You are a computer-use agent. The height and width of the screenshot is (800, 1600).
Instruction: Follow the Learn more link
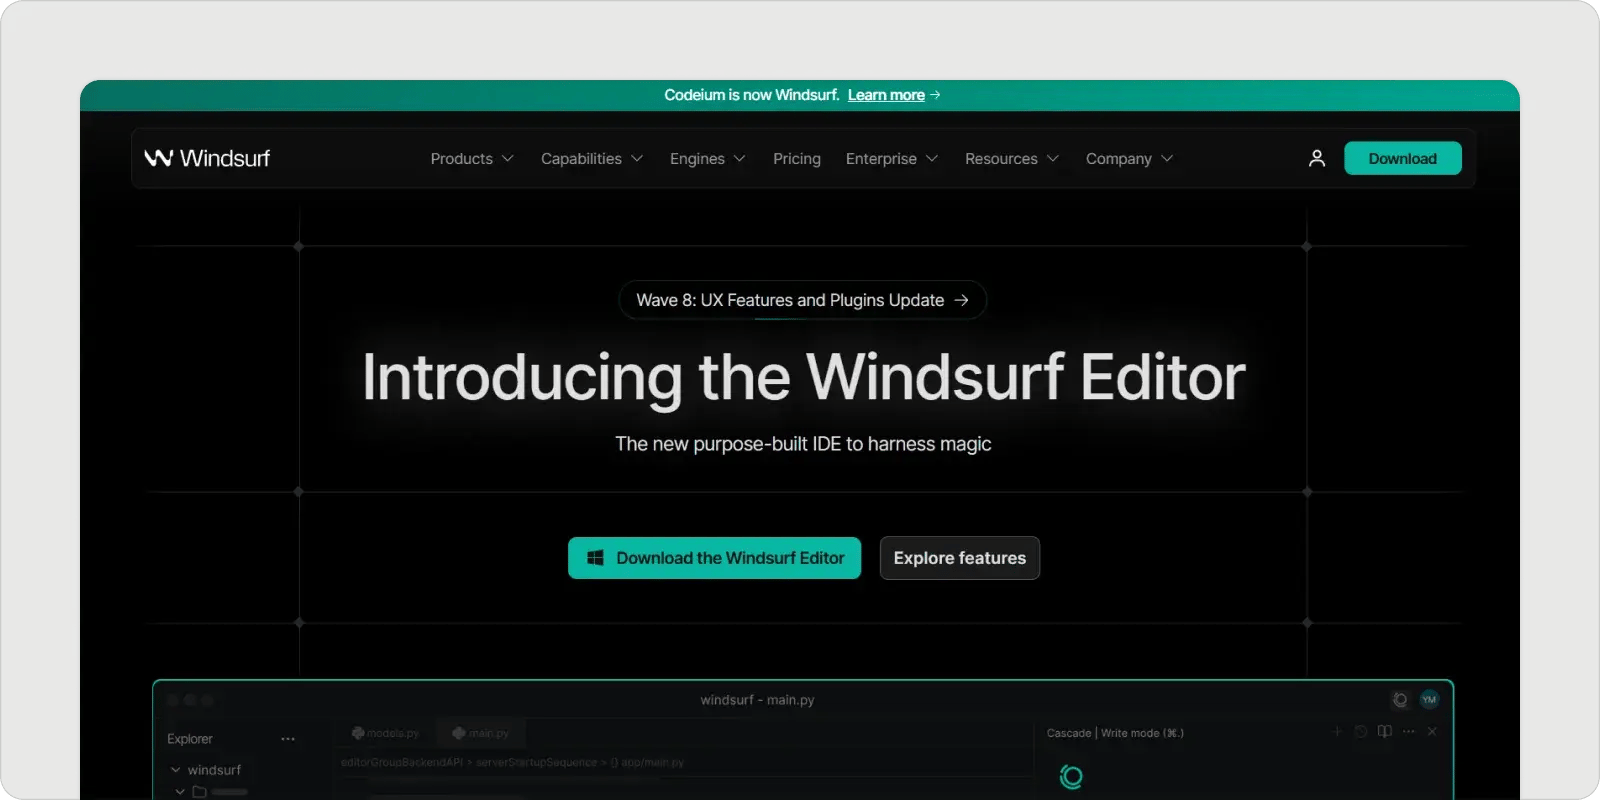tap(886, 95)
